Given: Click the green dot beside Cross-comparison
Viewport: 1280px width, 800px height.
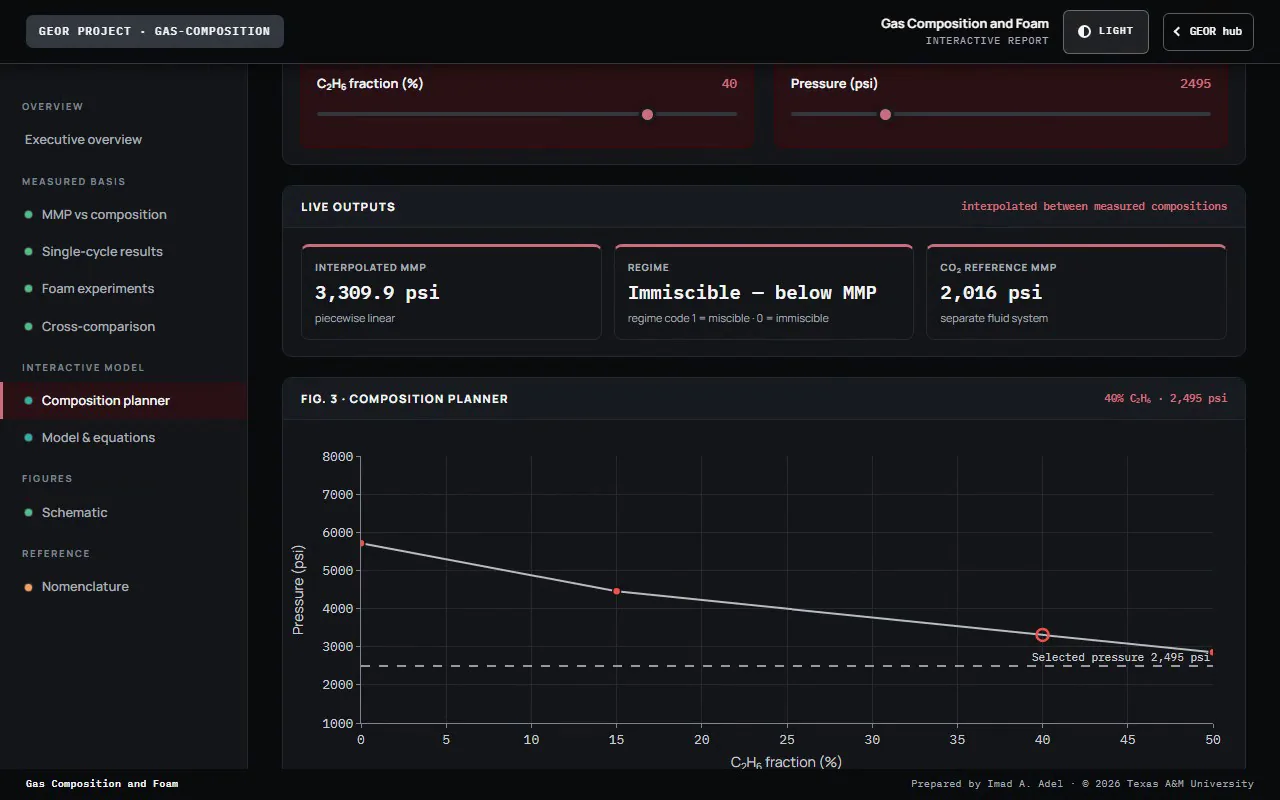Looking at the screenshot, I should tap(29, 326).
